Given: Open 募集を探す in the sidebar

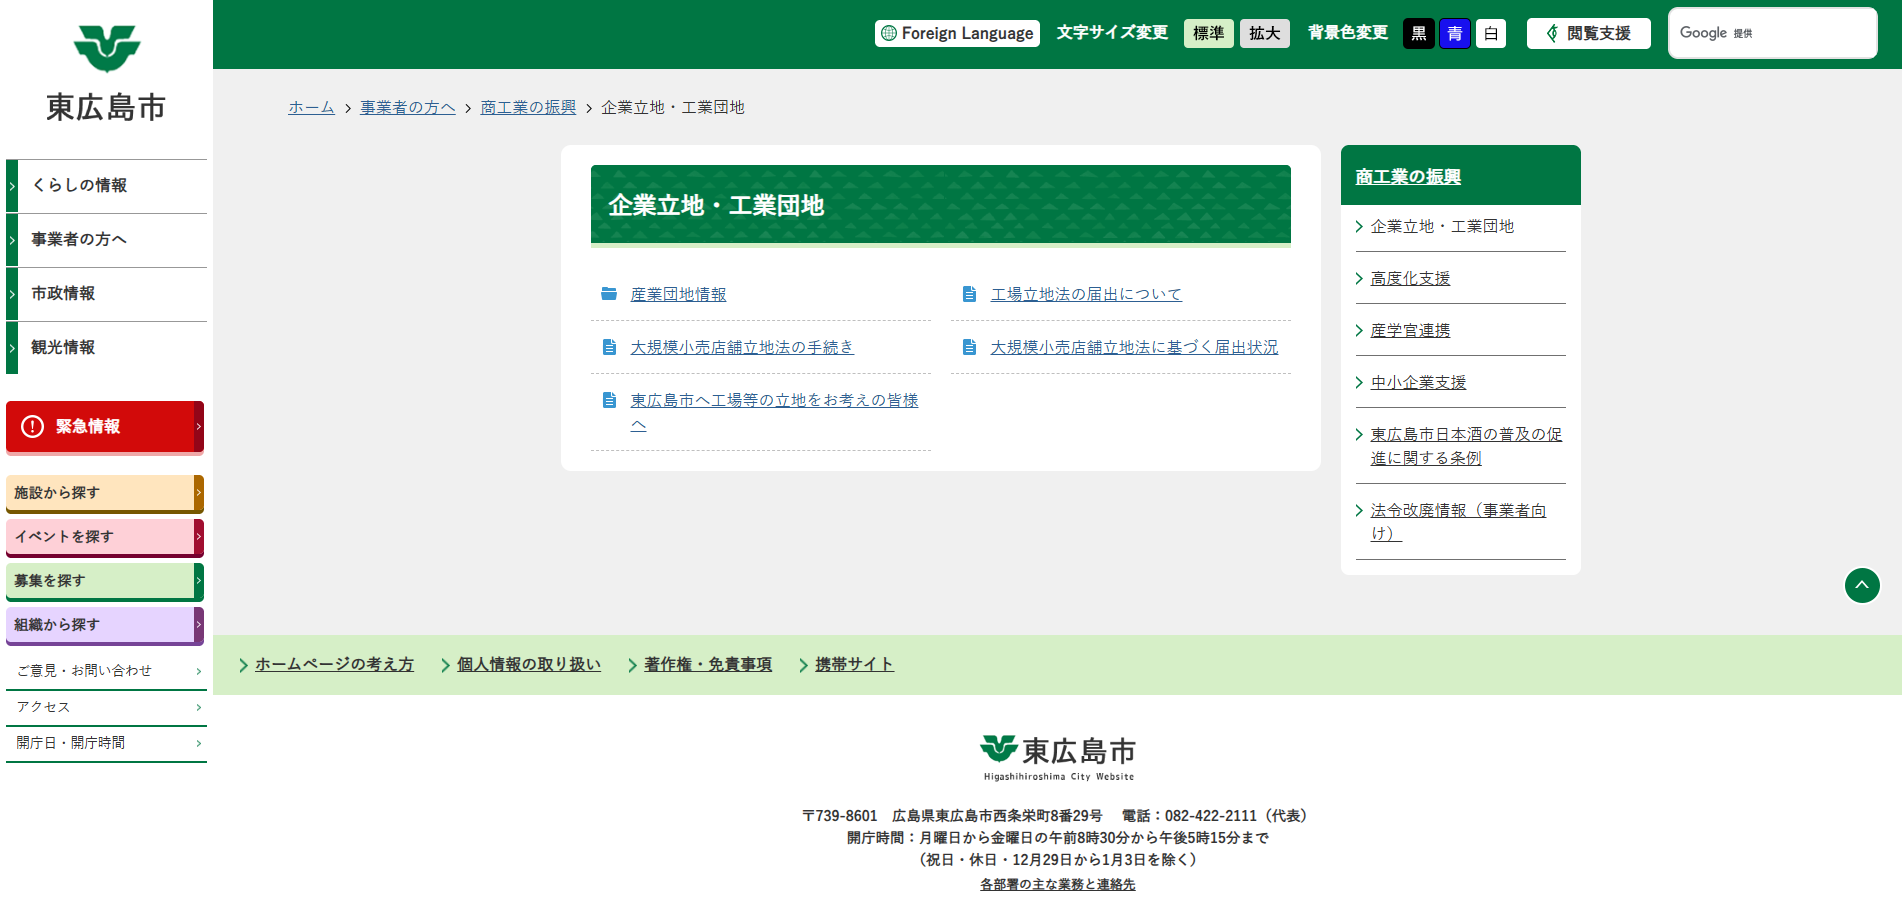Looking at the screenshot, I should coord(105,581).
